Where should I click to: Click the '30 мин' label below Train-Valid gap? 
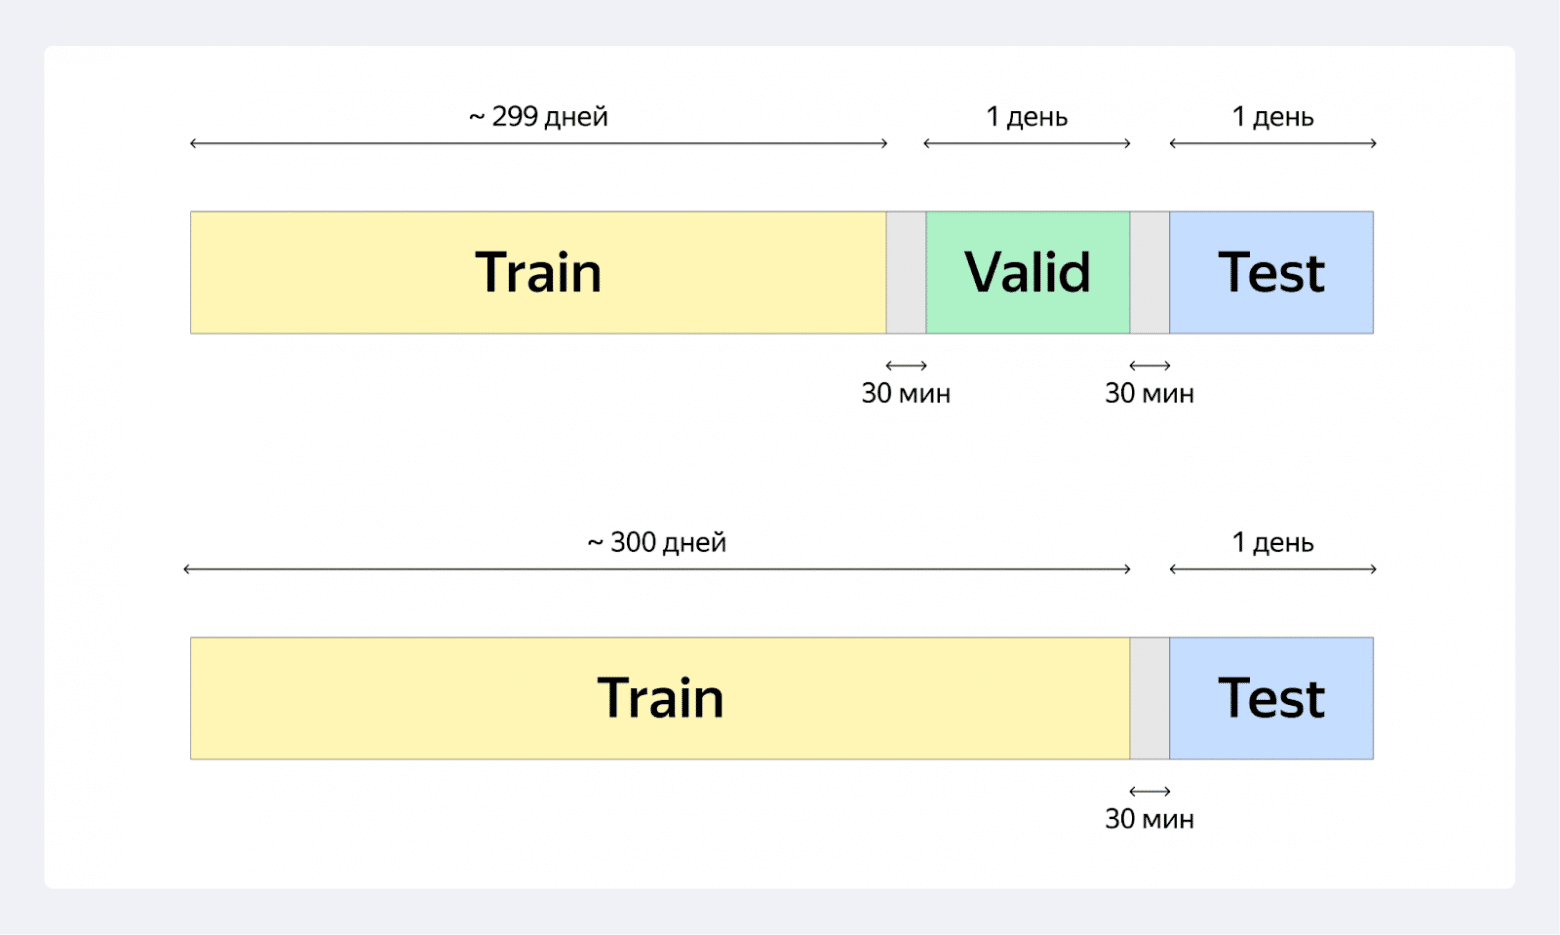(906, 394)
